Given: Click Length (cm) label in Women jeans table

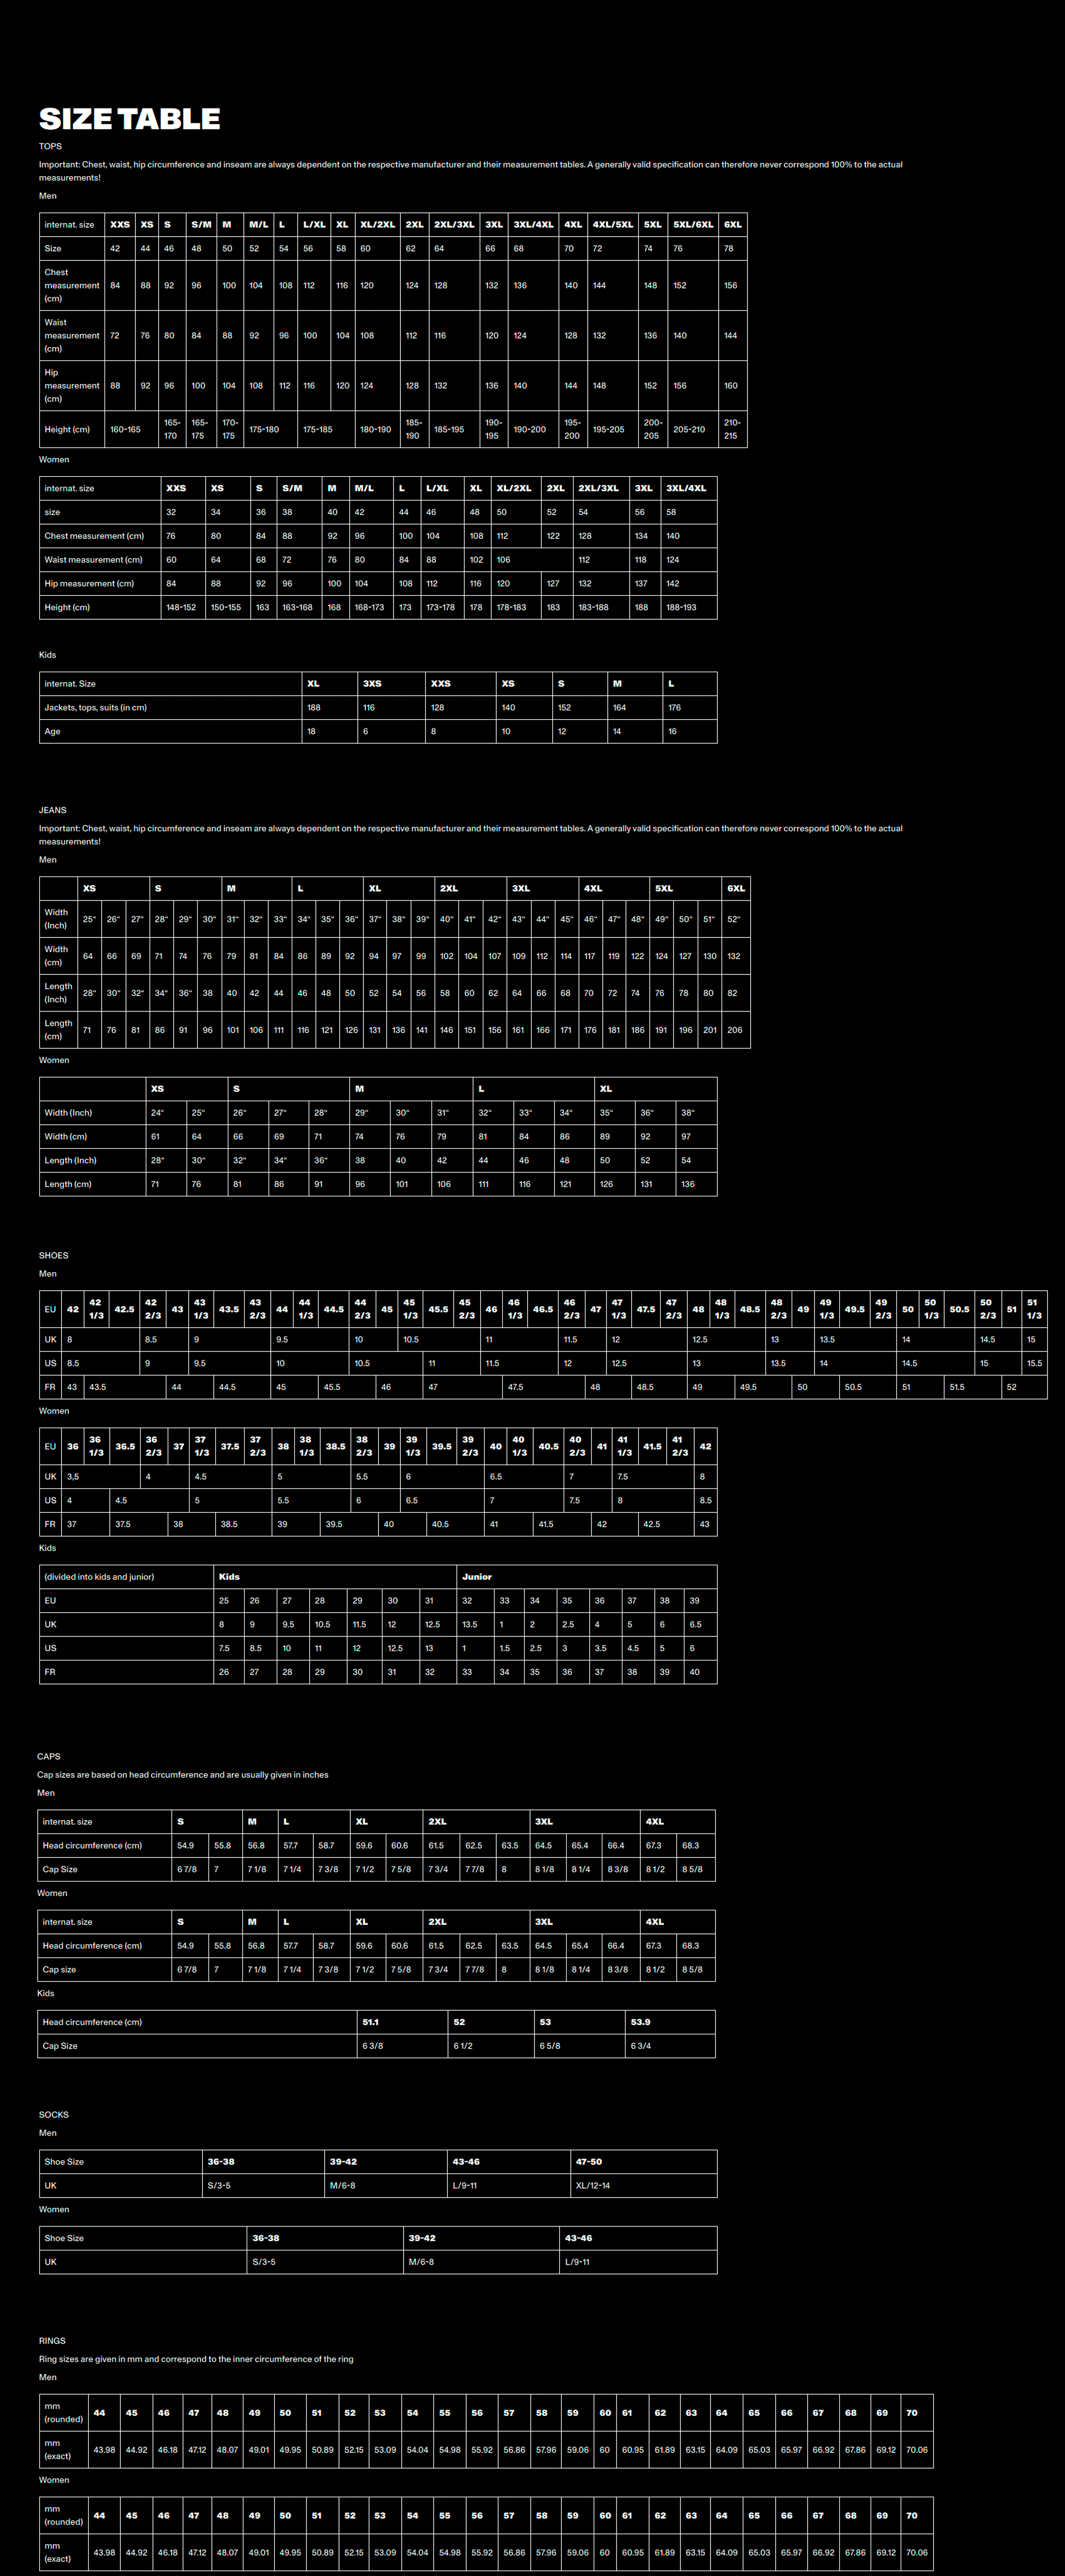Looking at the screenshot, I should point(68,1184).
